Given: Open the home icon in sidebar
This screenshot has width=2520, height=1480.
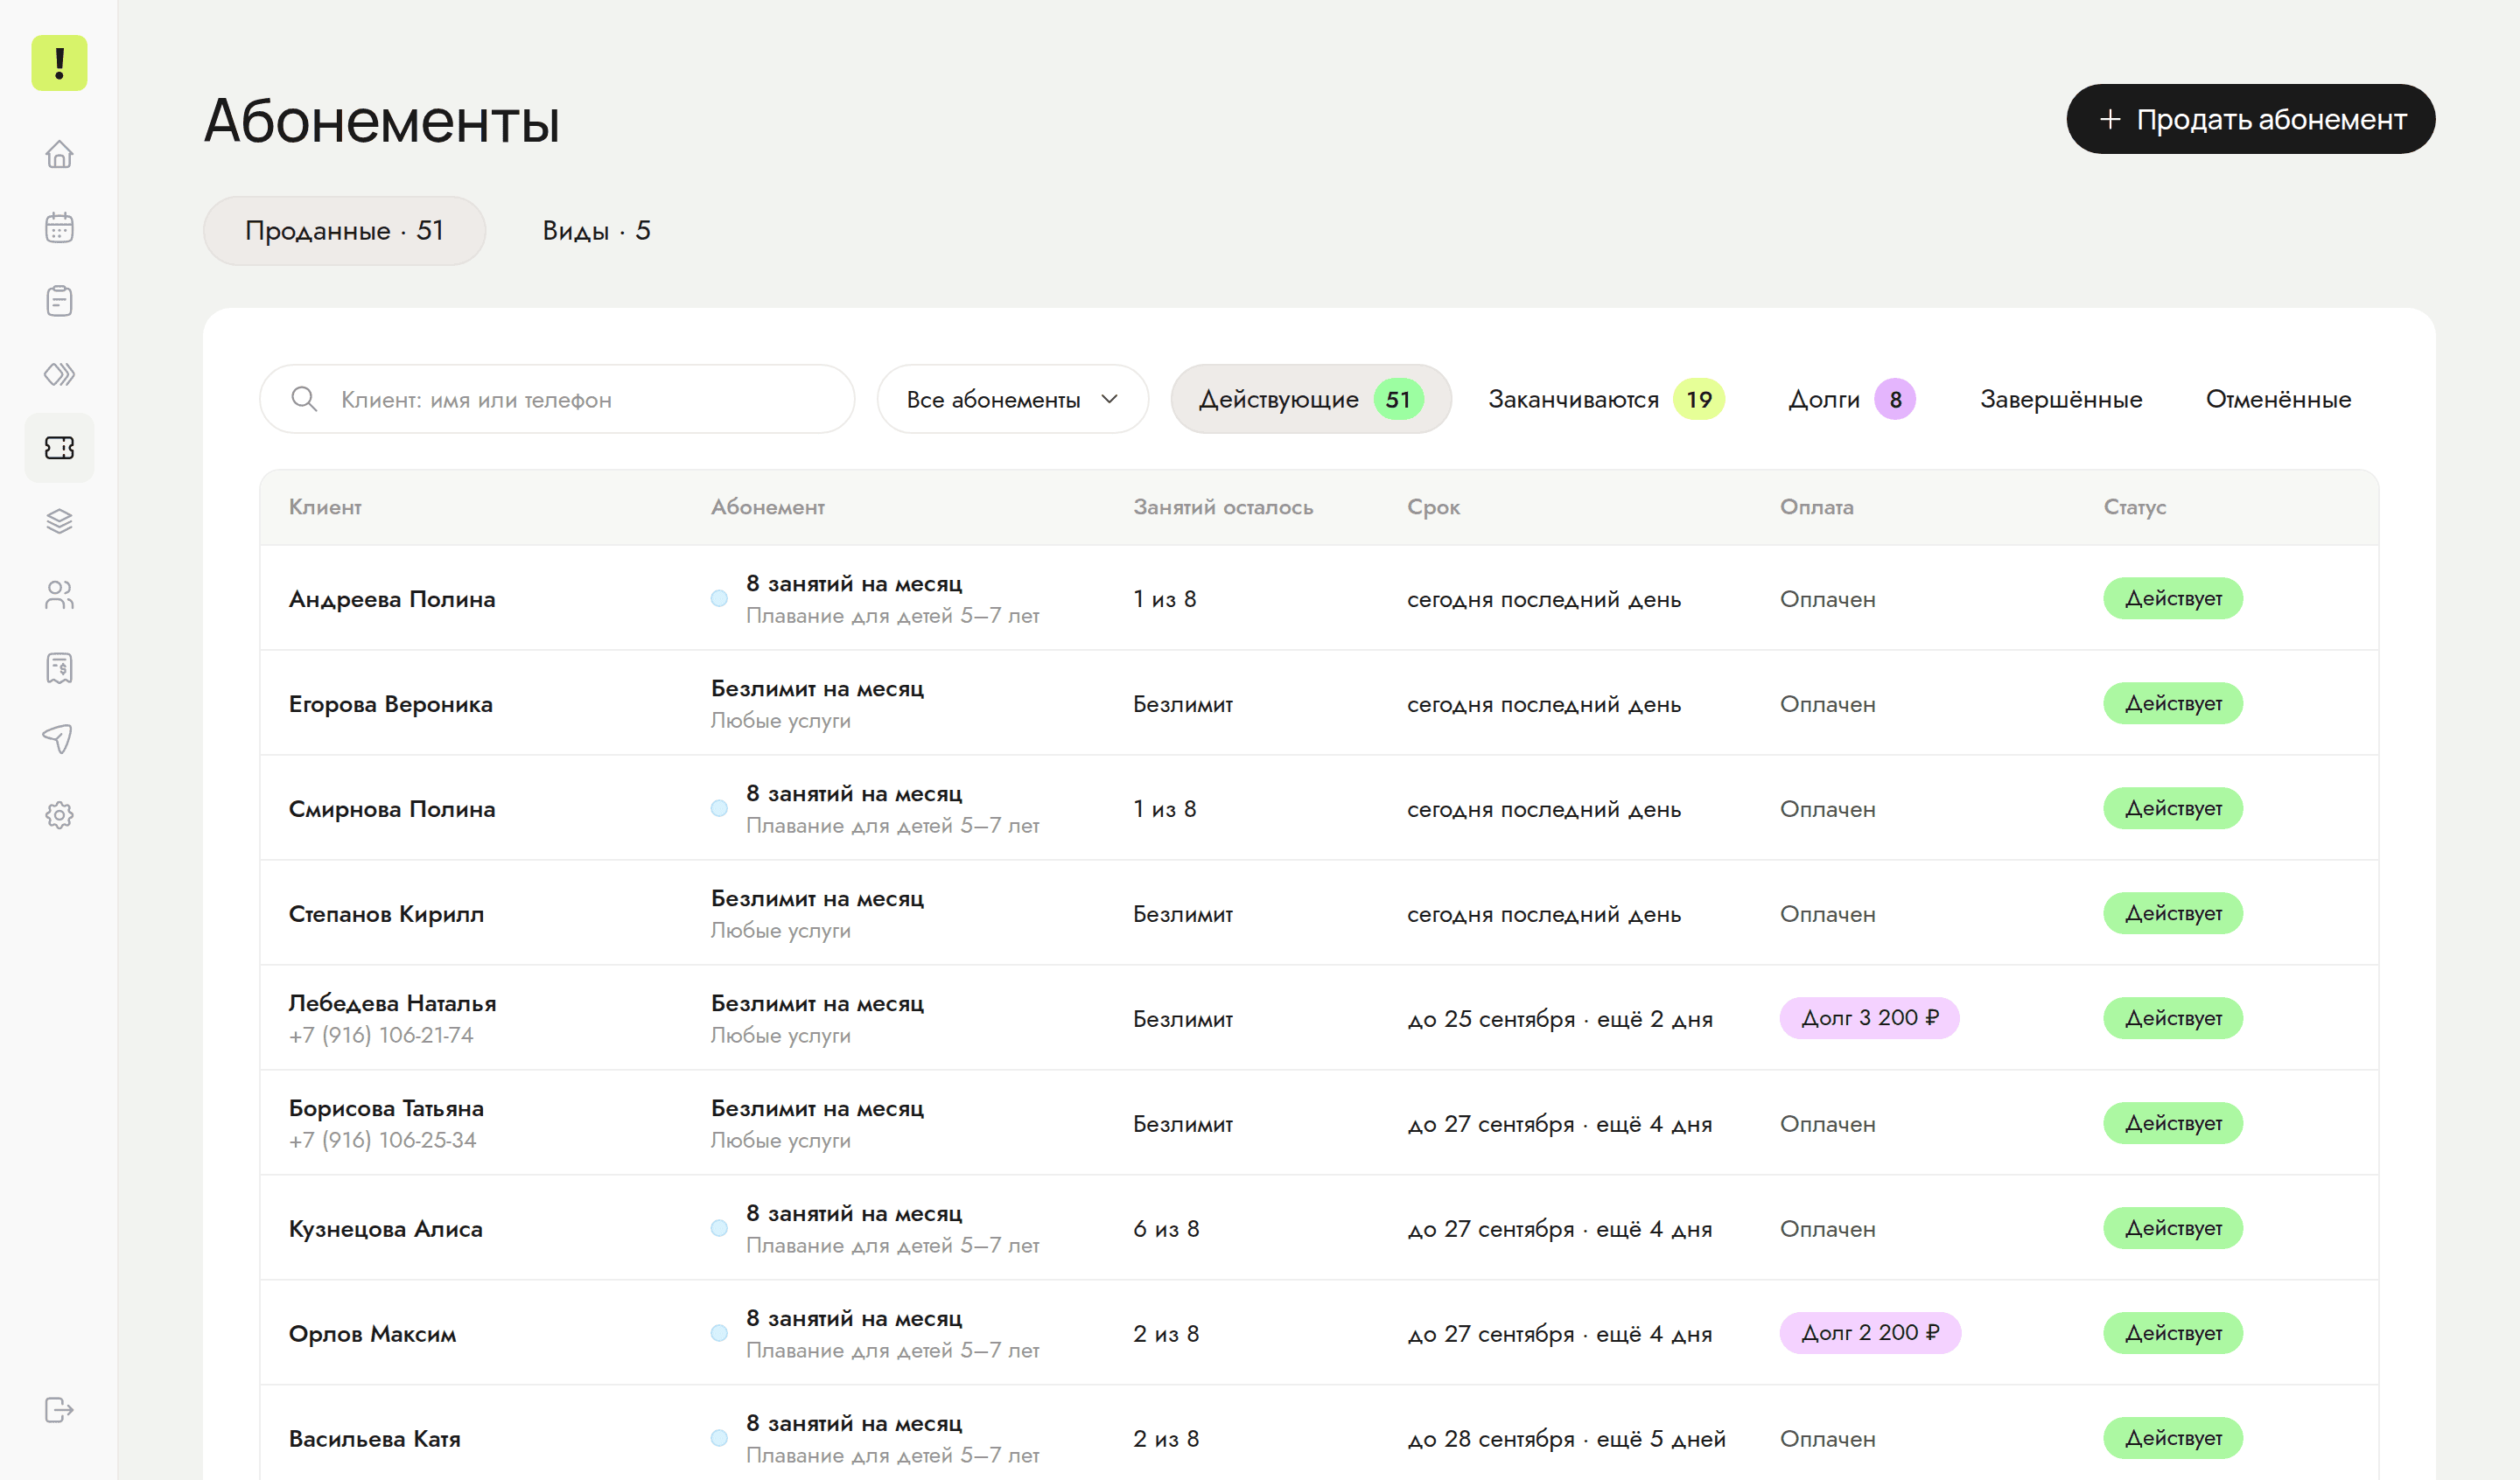Looking at the screenshot, I should click(59, 154).
